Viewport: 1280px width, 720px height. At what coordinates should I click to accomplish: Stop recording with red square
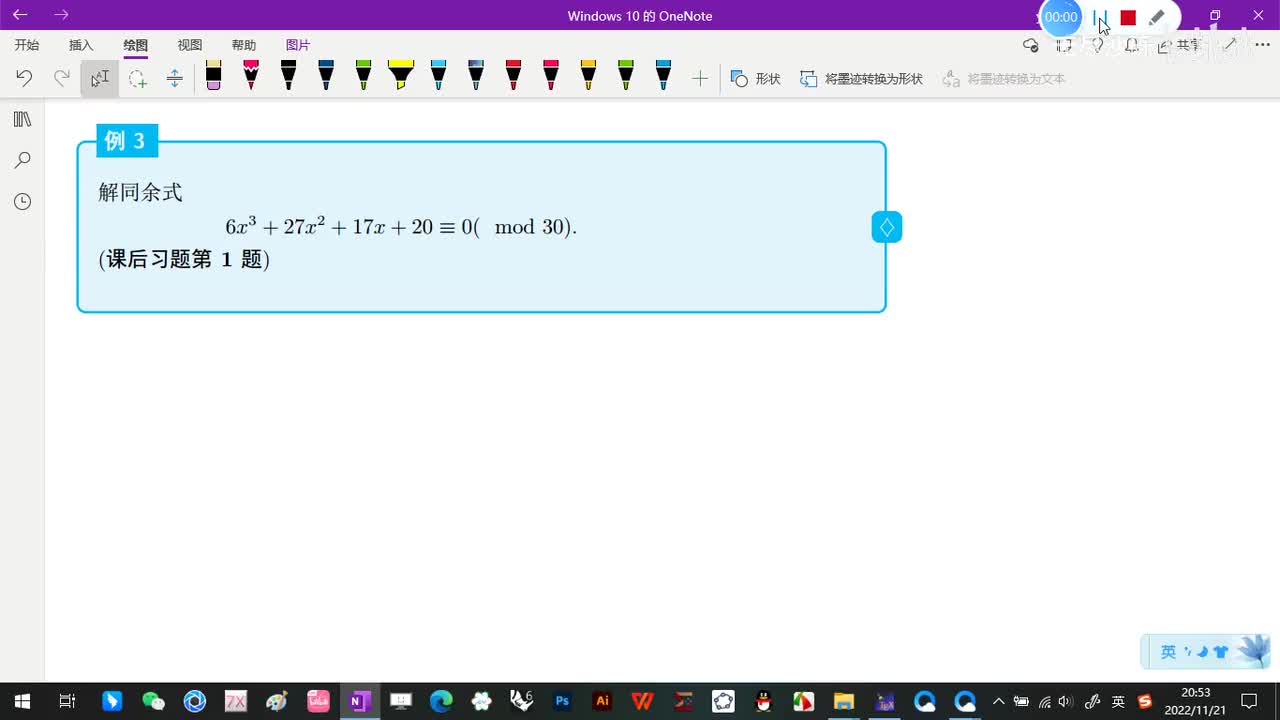click(x=1128, y=17)
